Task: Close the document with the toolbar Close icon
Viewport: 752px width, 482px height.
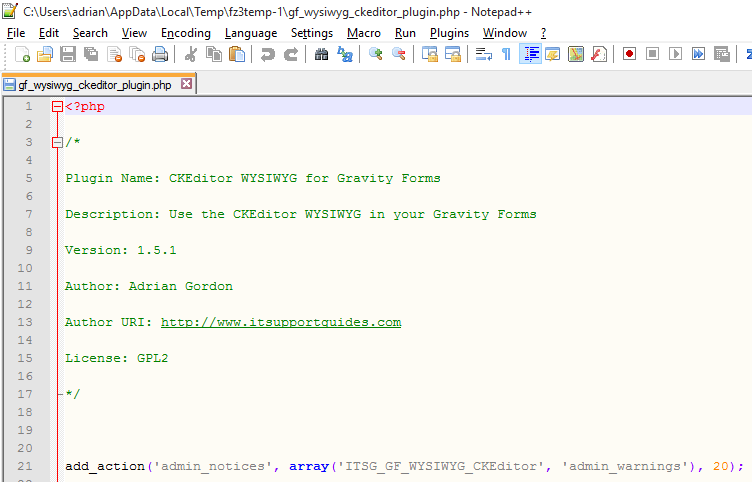Action: [114, 54]
